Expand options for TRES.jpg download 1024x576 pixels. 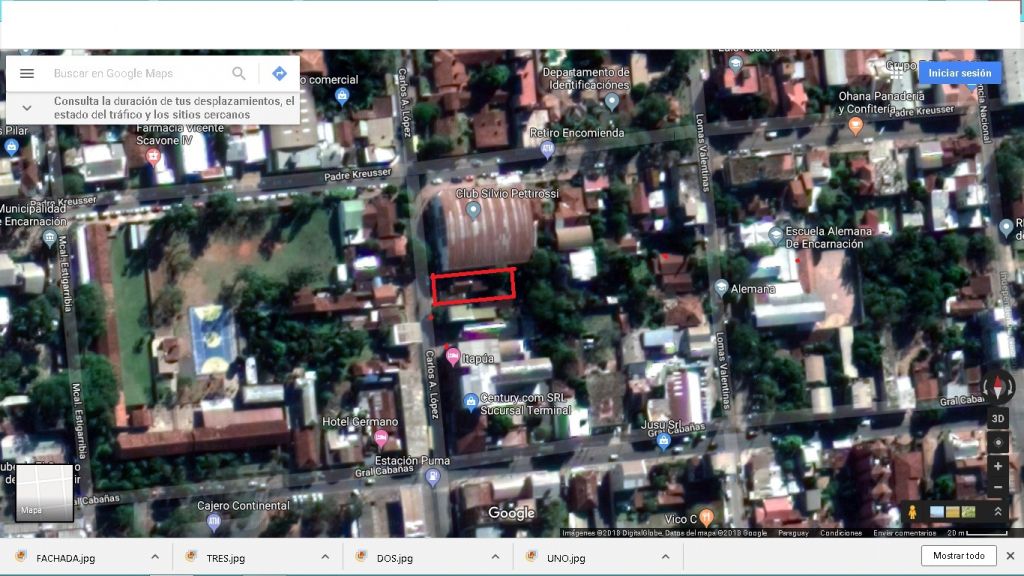point(325,557)
